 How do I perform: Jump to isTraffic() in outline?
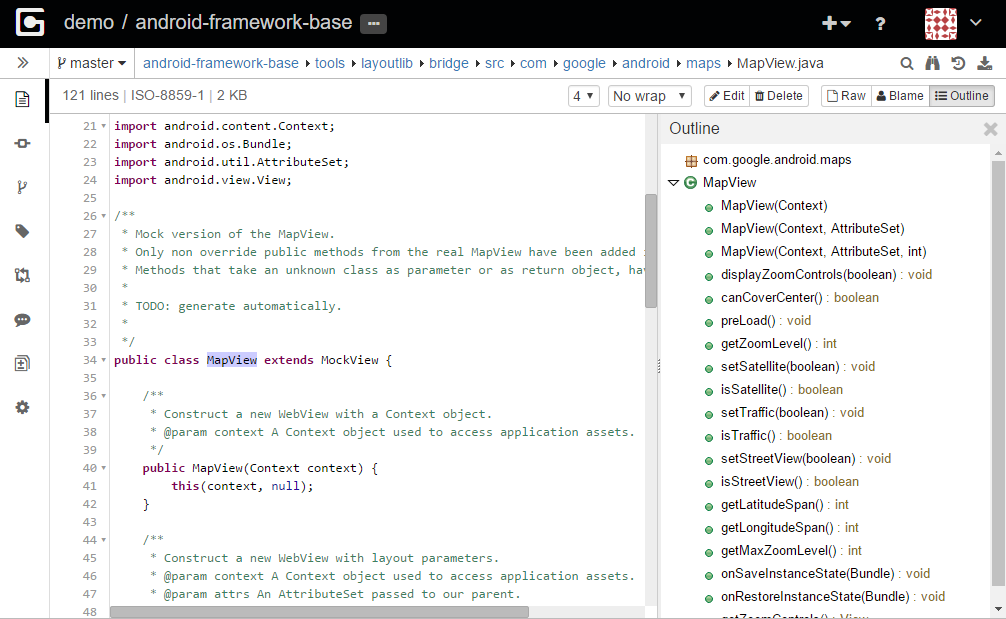point(776,436)
